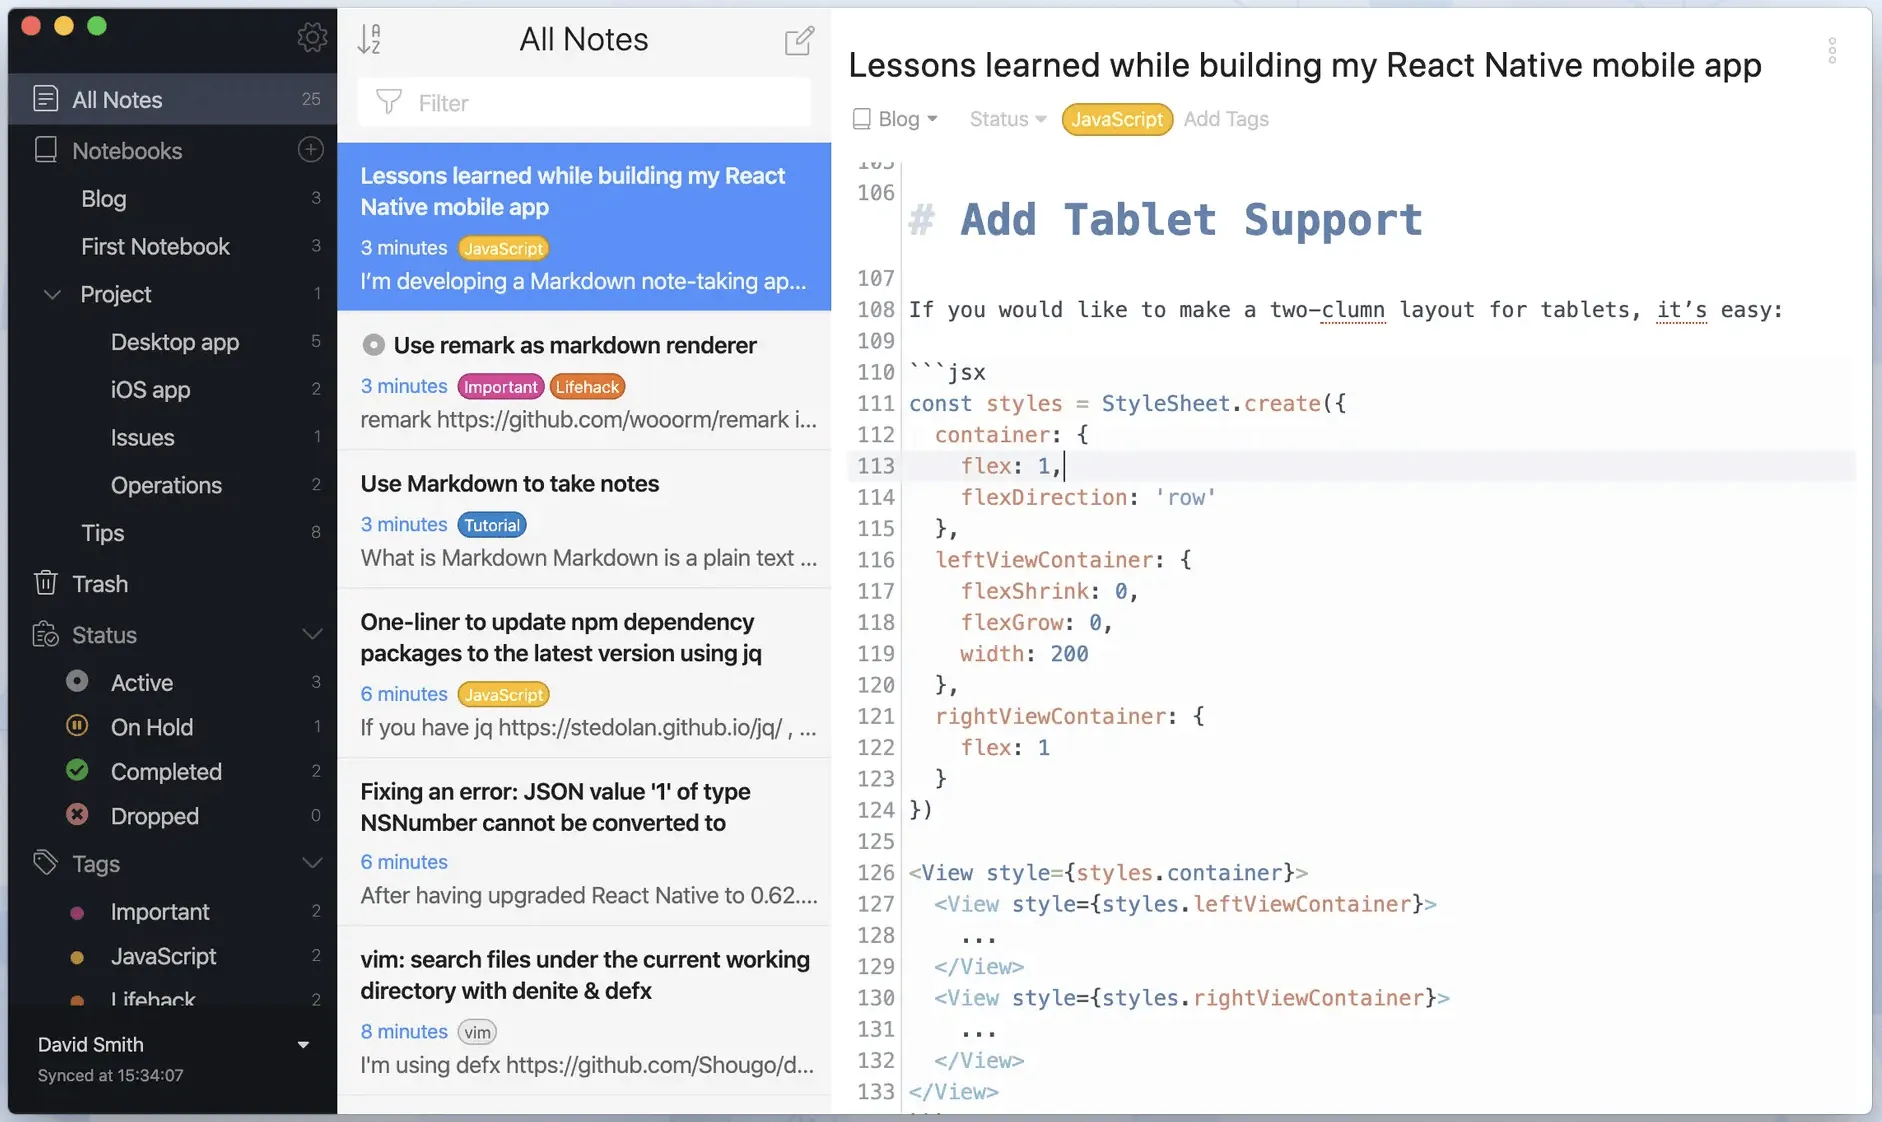Viewport: 1882px width, 1122px height.
Task: Add a notebook with the plus icon
Action: [311, 150]
